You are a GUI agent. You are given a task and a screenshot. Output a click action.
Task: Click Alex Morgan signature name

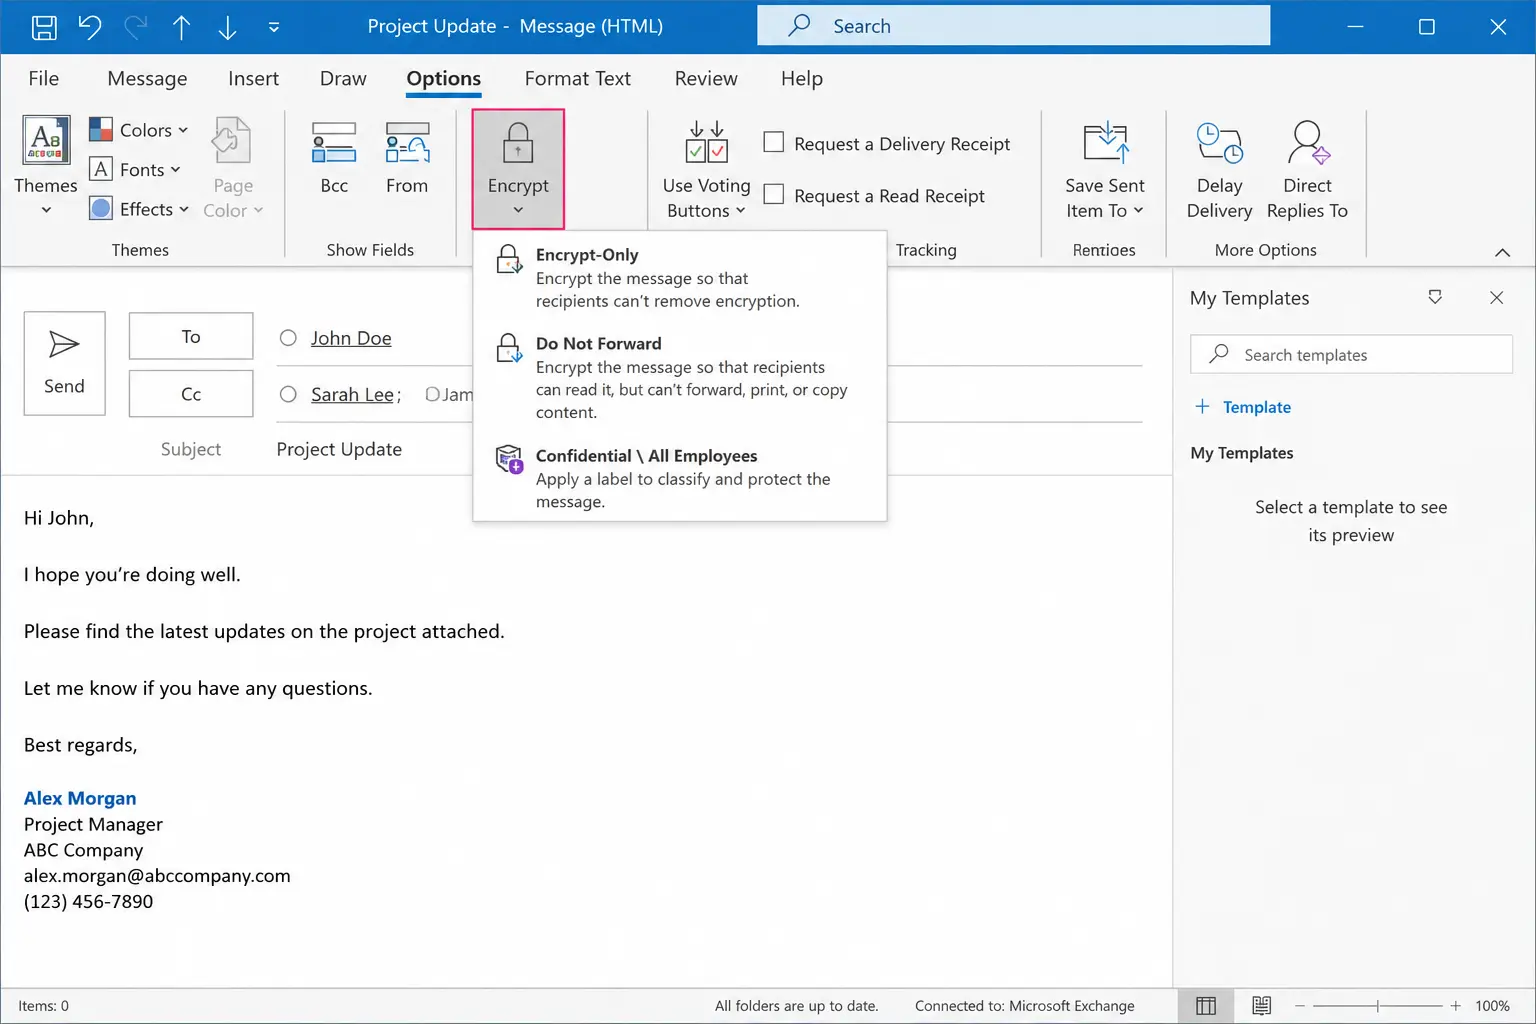(x=80, y=798)
